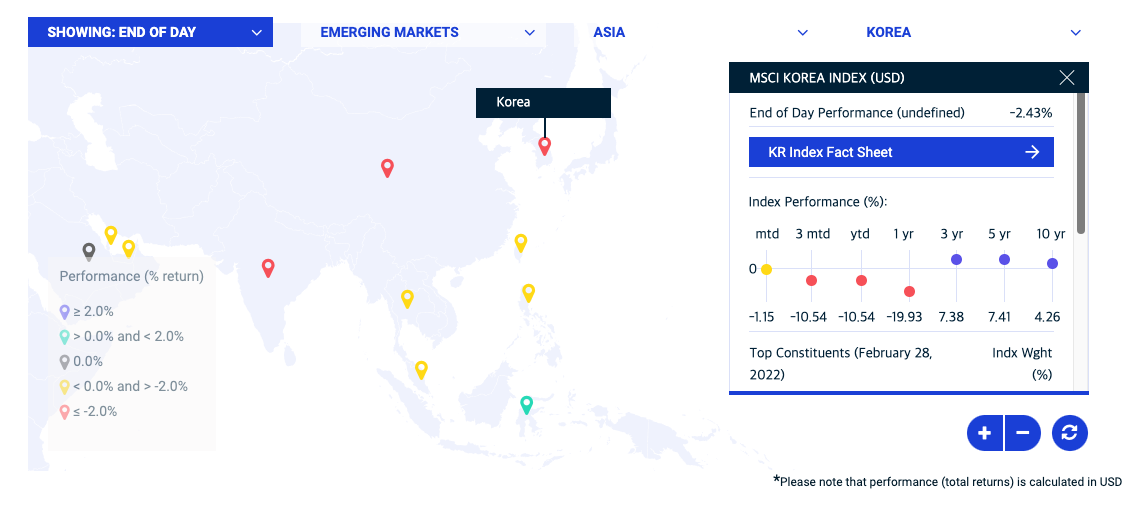Image resolution: width=1126 pixels, height=510 pixels.
Task: Select the red India map pin
Action: 268,268
